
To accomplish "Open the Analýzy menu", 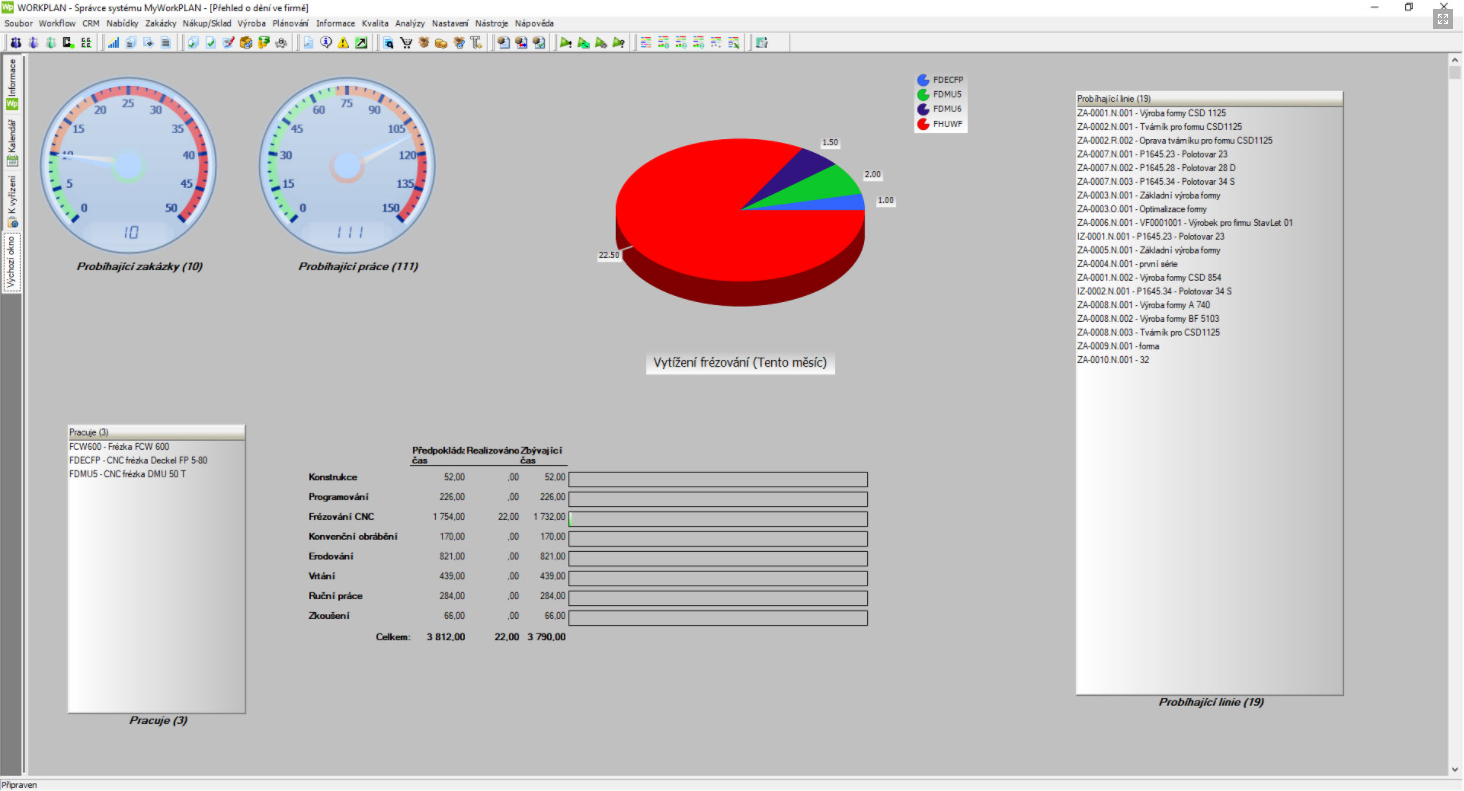I will (410, 23).
